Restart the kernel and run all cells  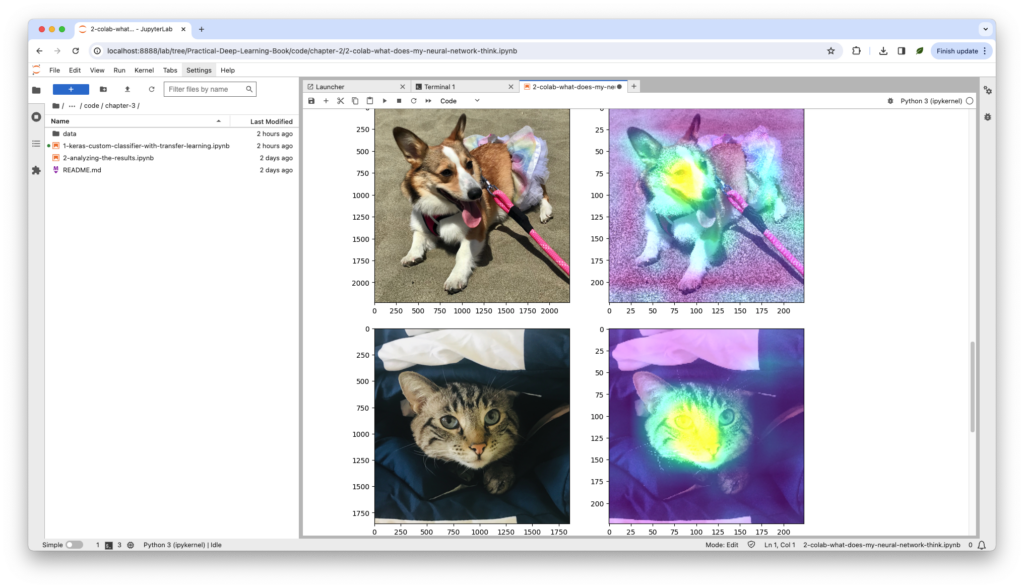428,101
